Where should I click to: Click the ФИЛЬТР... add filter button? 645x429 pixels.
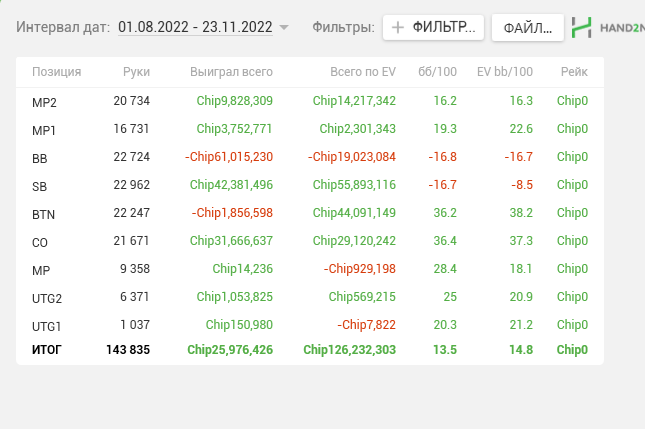pos(433,28)
